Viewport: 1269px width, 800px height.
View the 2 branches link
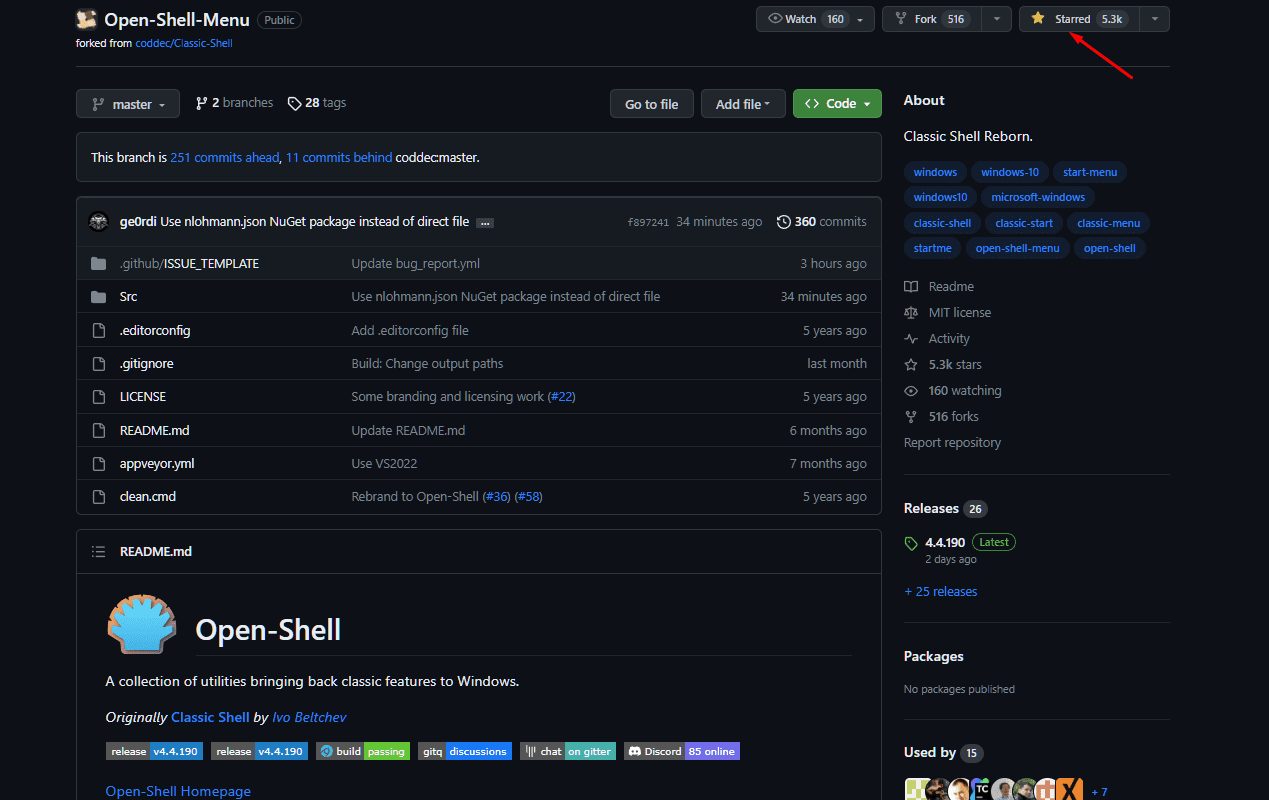click(234, 103)
